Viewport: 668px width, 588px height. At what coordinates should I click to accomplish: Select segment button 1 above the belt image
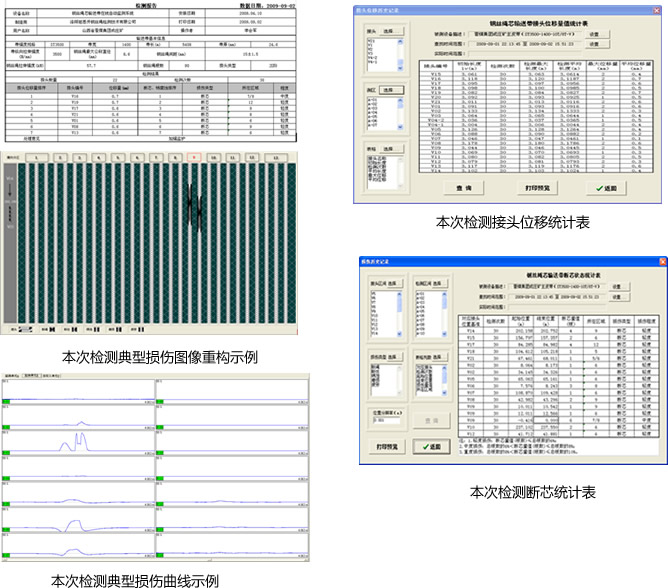[36, 158]
